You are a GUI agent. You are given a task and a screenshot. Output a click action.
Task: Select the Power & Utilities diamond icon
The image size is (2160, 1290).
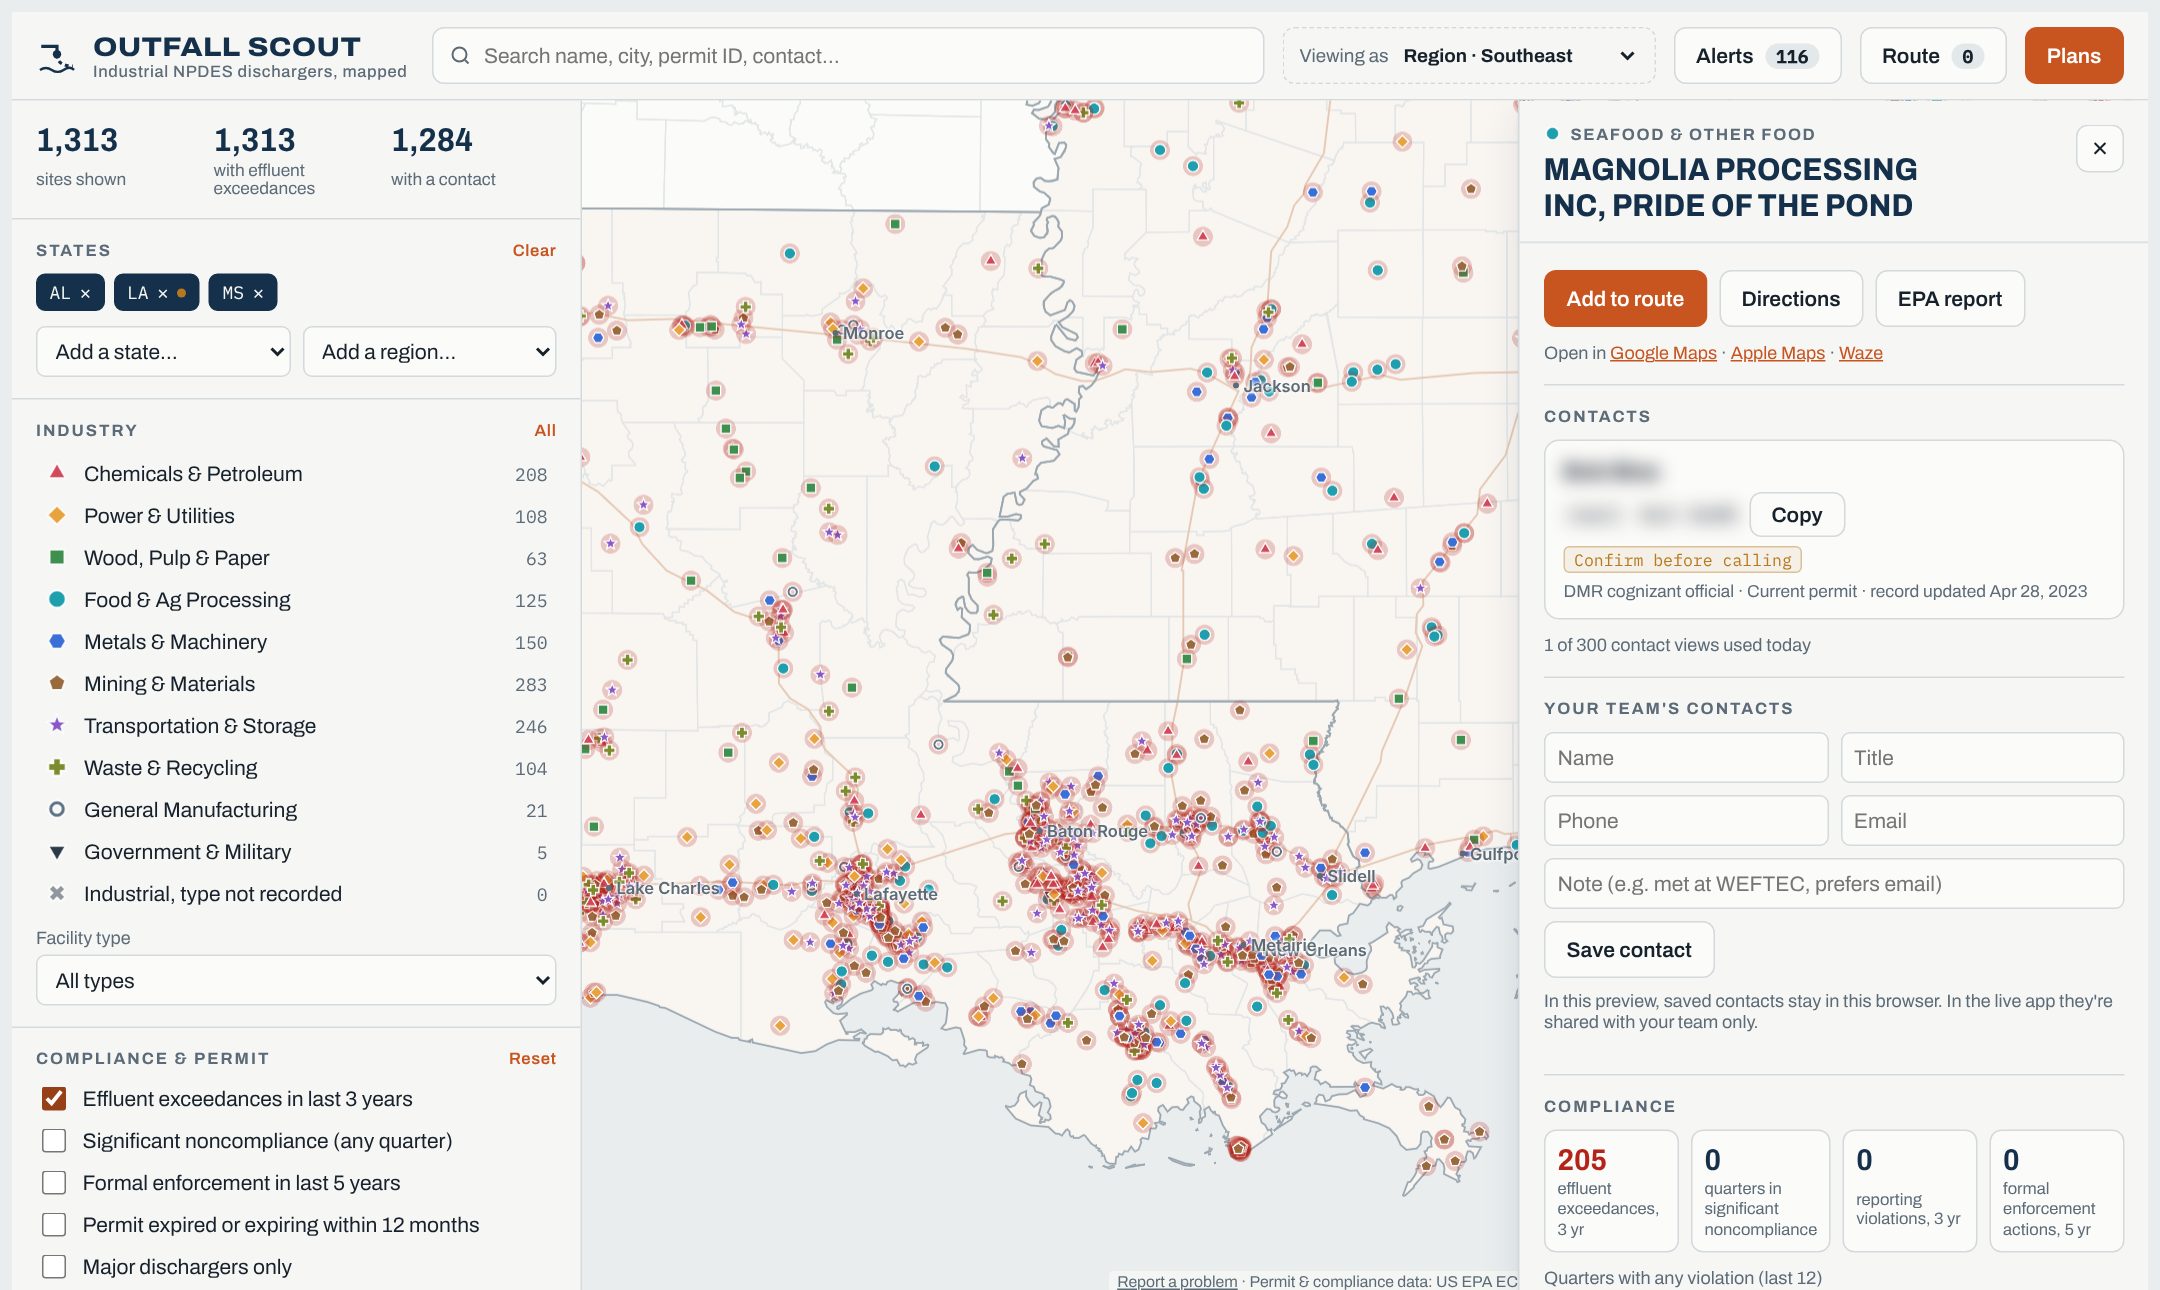(x=57, y=515)
